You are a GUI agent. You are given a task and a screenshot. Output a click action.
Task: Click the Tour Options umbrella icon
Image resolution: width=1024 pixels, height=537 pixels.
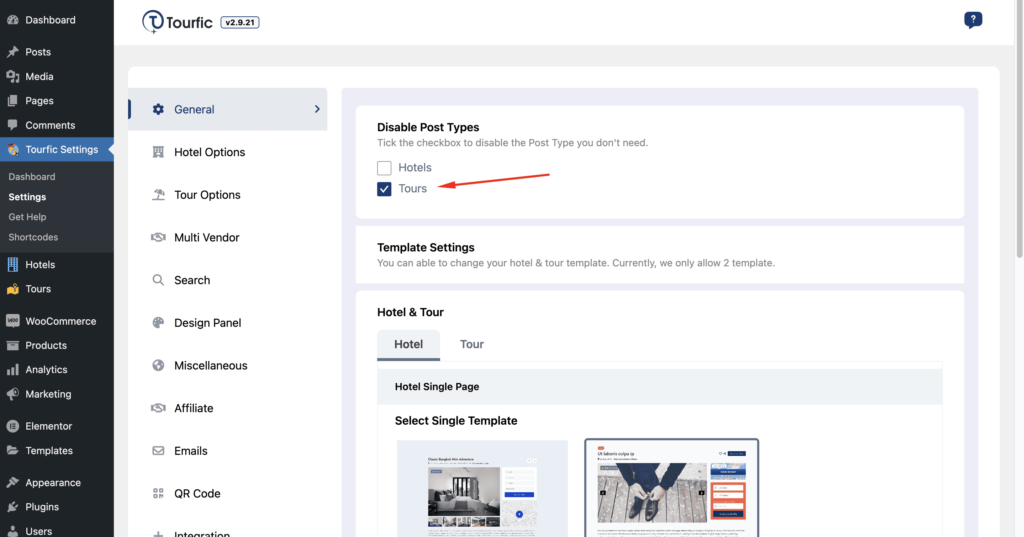coord(158,195)
